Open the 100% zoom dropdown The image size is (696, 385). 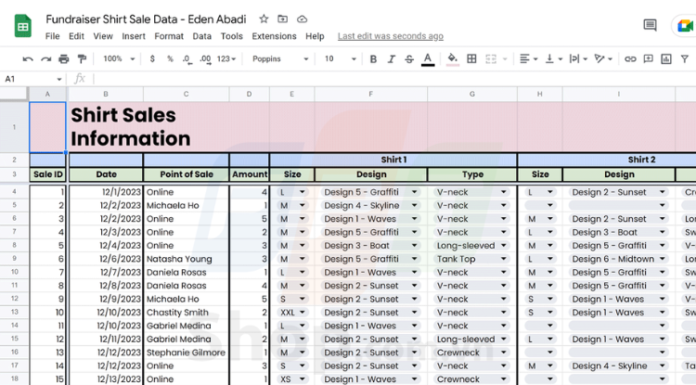[119, 59]
